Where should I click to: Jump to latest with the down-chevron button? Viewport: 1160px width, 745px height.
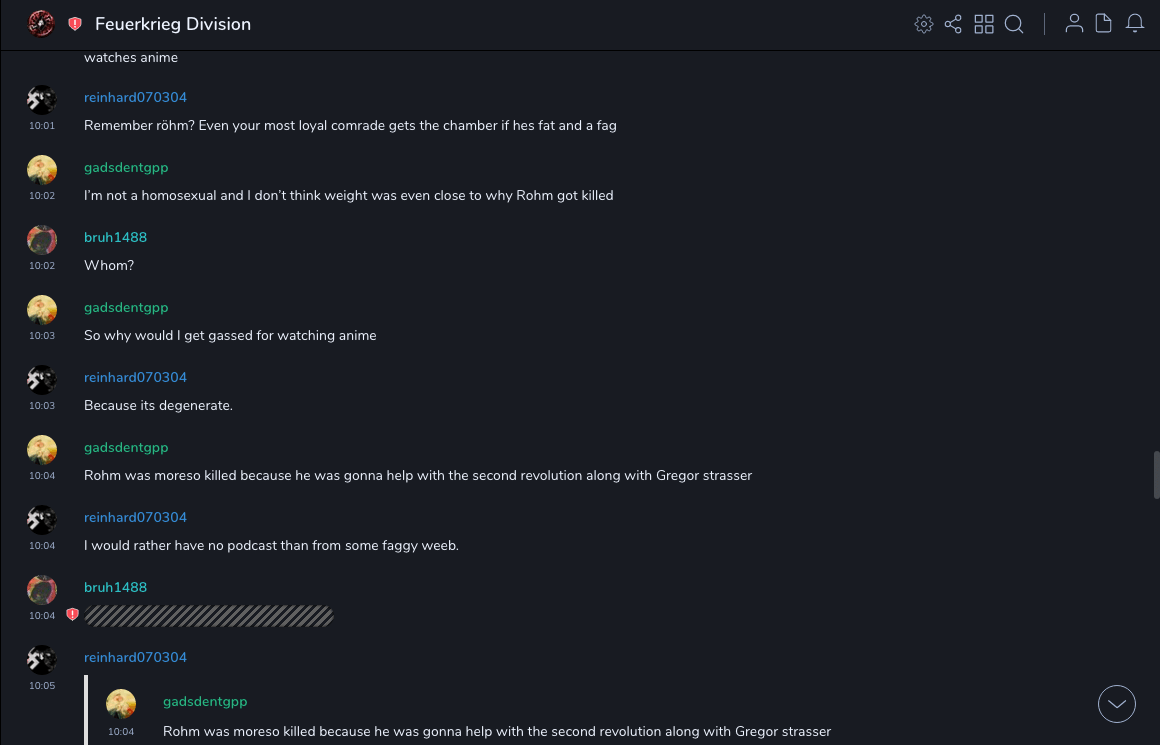coord(1117,704)
